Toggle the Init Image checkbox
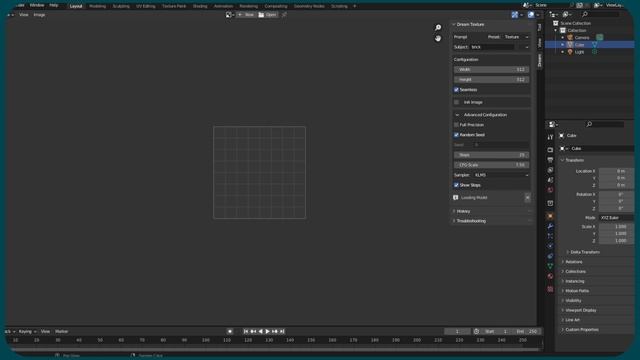Viewport: 640px width, 360px height. click(x=456, y=102)
